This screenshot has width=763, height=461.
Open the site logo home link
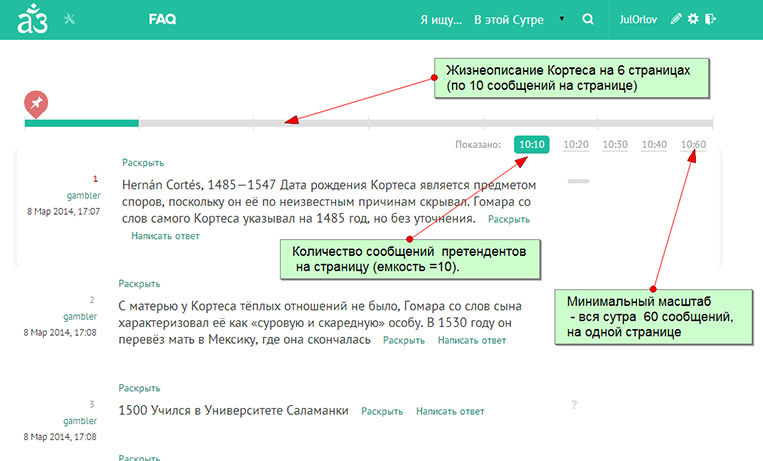click(x=33, y=19)
